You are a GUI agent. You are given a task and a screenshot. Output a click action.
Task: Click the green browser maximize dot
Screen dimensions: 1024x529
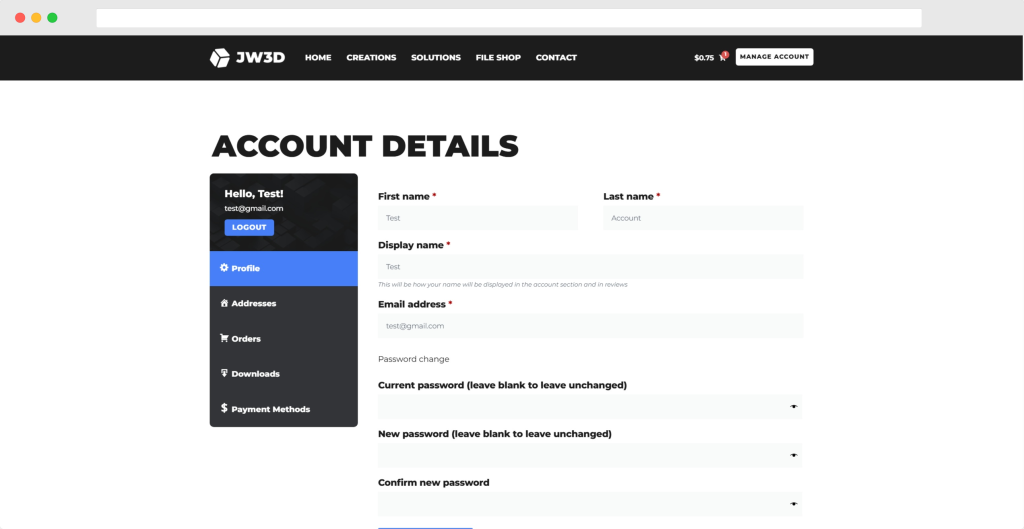(x=52, y=18)
